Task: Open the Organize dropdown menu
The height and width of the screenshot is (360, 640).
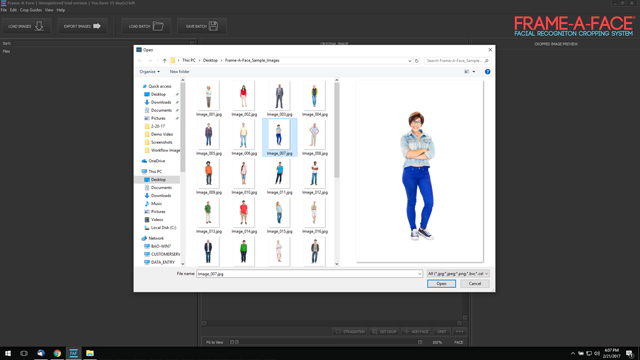Action: pyautogui.click(x=149, y=71)
